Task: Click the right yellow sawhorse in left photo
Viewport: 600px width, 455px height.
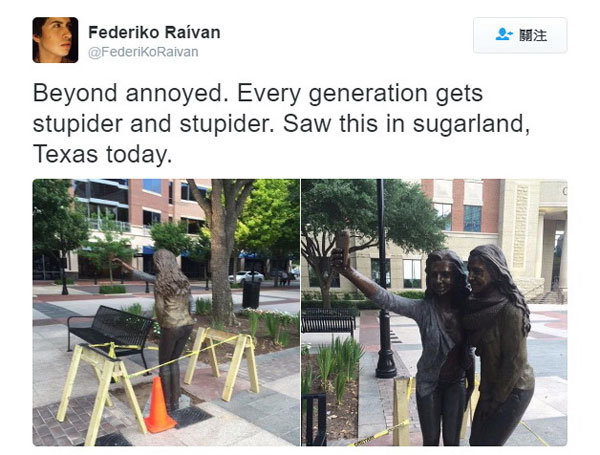Action: click(222, 362)
